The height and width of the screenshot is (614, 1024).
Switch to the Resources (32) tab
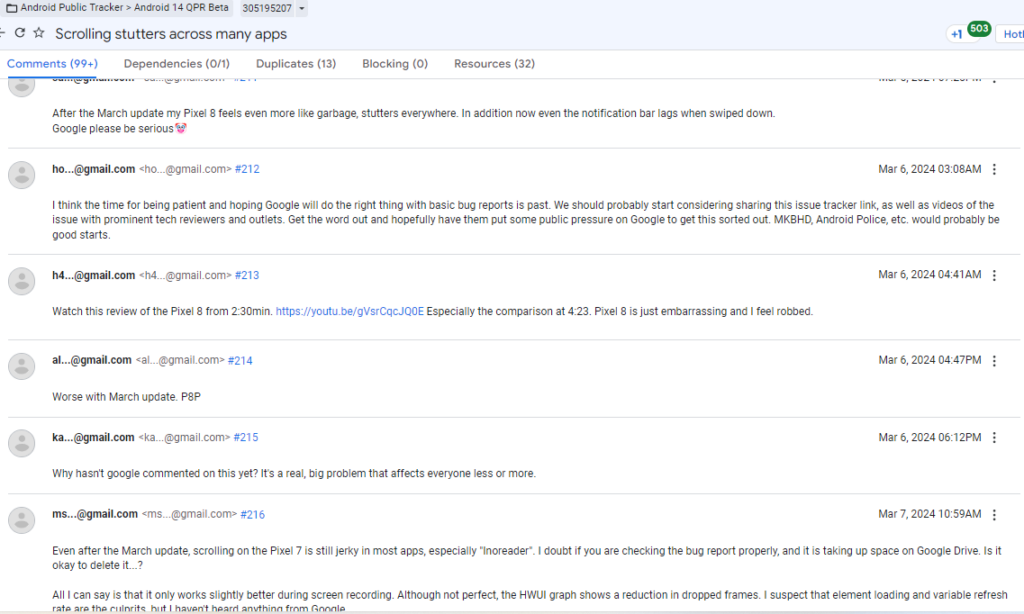coord(494,63)
